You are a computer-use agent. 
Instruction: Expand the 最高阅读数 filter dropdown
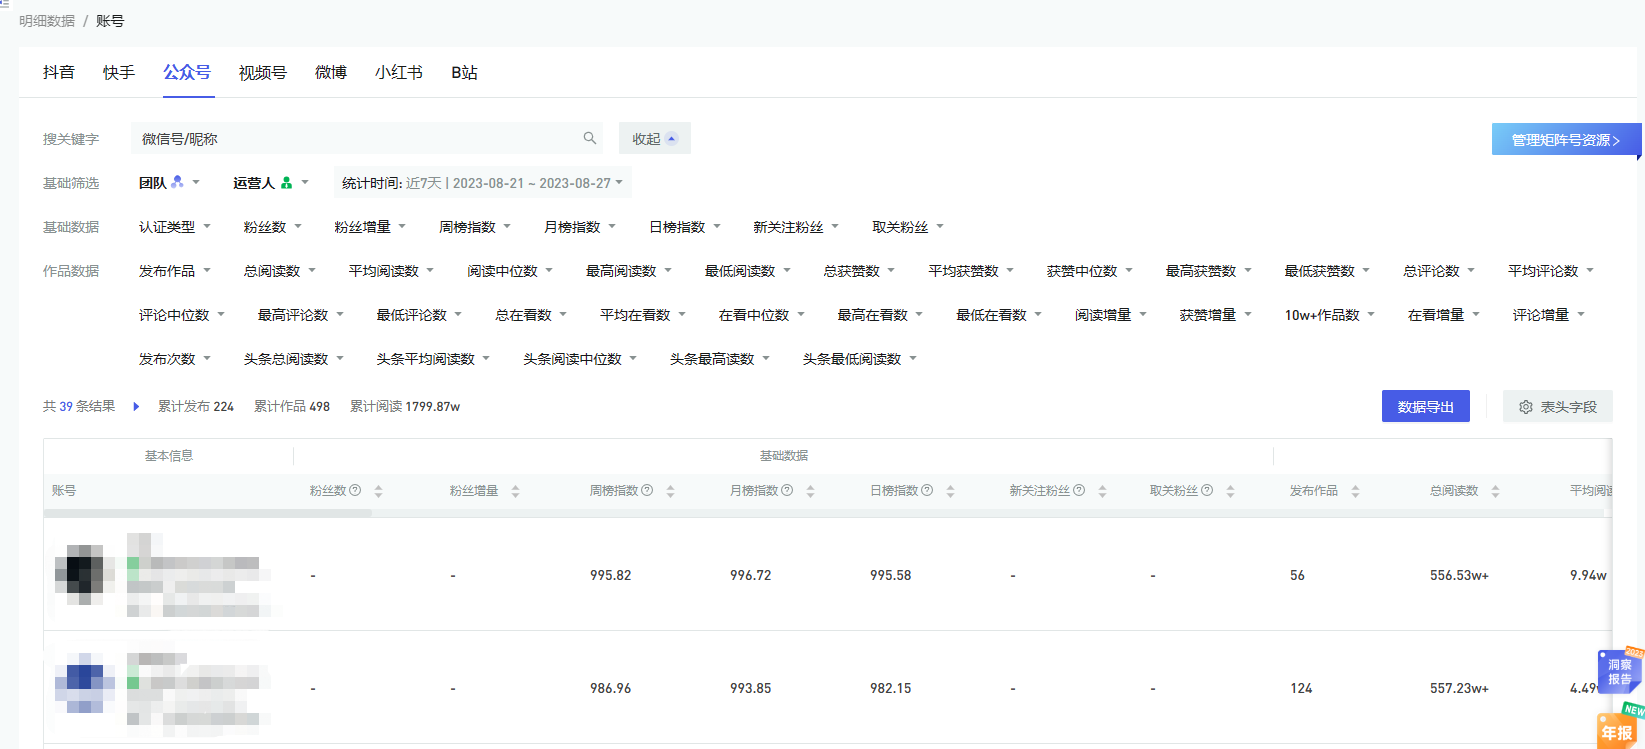pyautogui.click(x=629, y=270)
